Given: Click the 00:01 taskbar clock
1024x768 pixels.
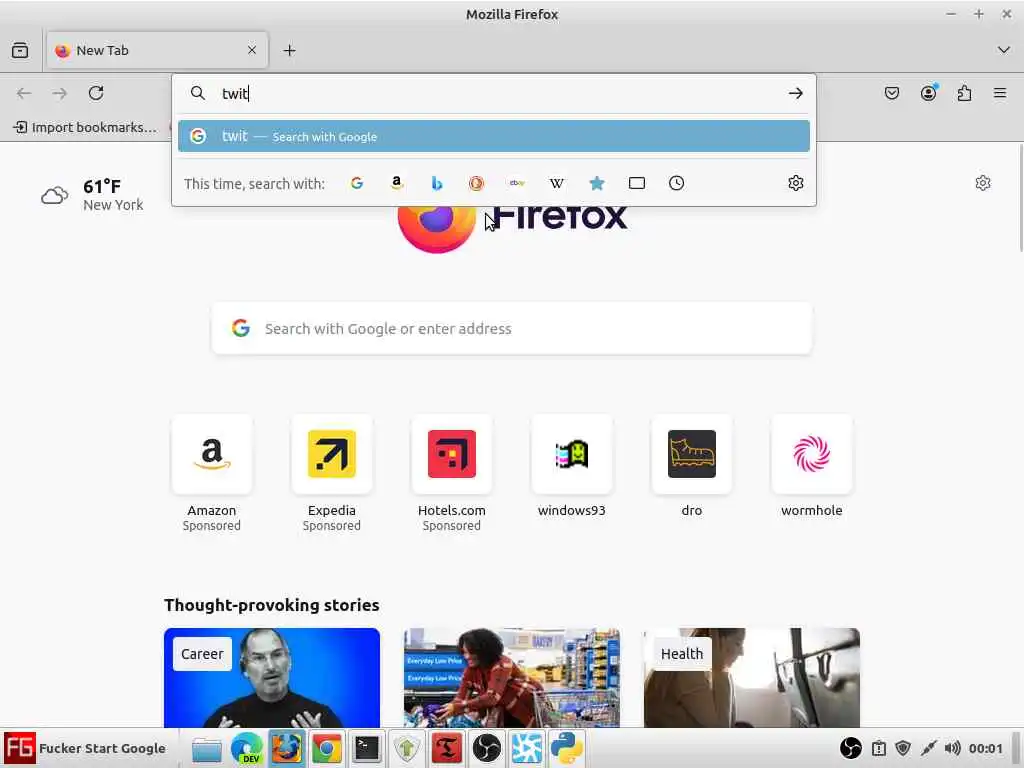Looking at the screenshot, I should [985, 748].
